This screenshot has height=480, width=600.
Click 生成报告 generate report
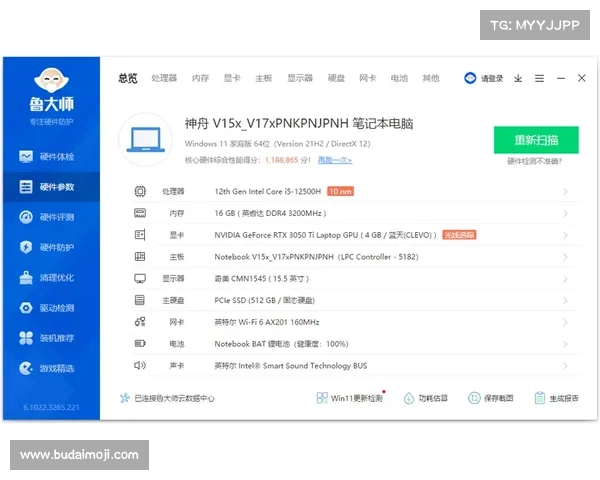tap(557, 398)
